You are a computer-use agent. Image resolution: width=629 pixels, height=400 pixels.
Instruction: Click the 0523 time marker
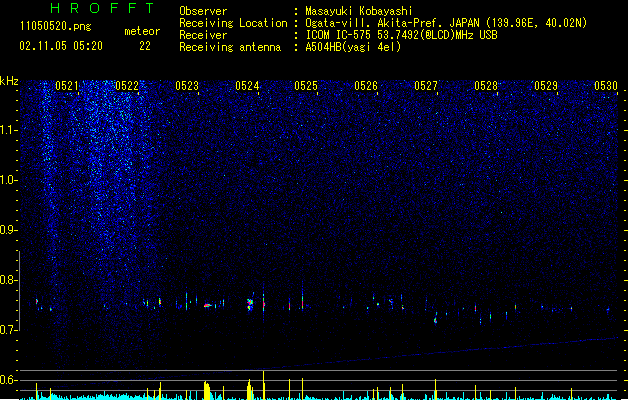point(187,86)
